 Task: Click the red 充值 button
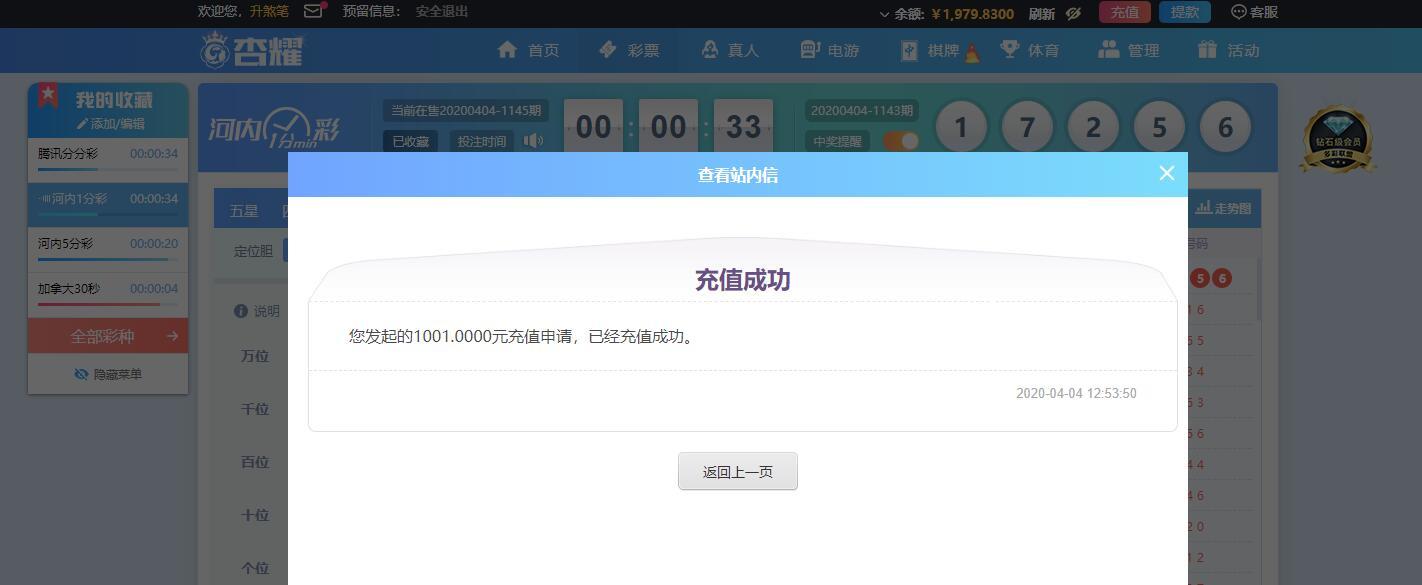click(x=1125, y=12)
